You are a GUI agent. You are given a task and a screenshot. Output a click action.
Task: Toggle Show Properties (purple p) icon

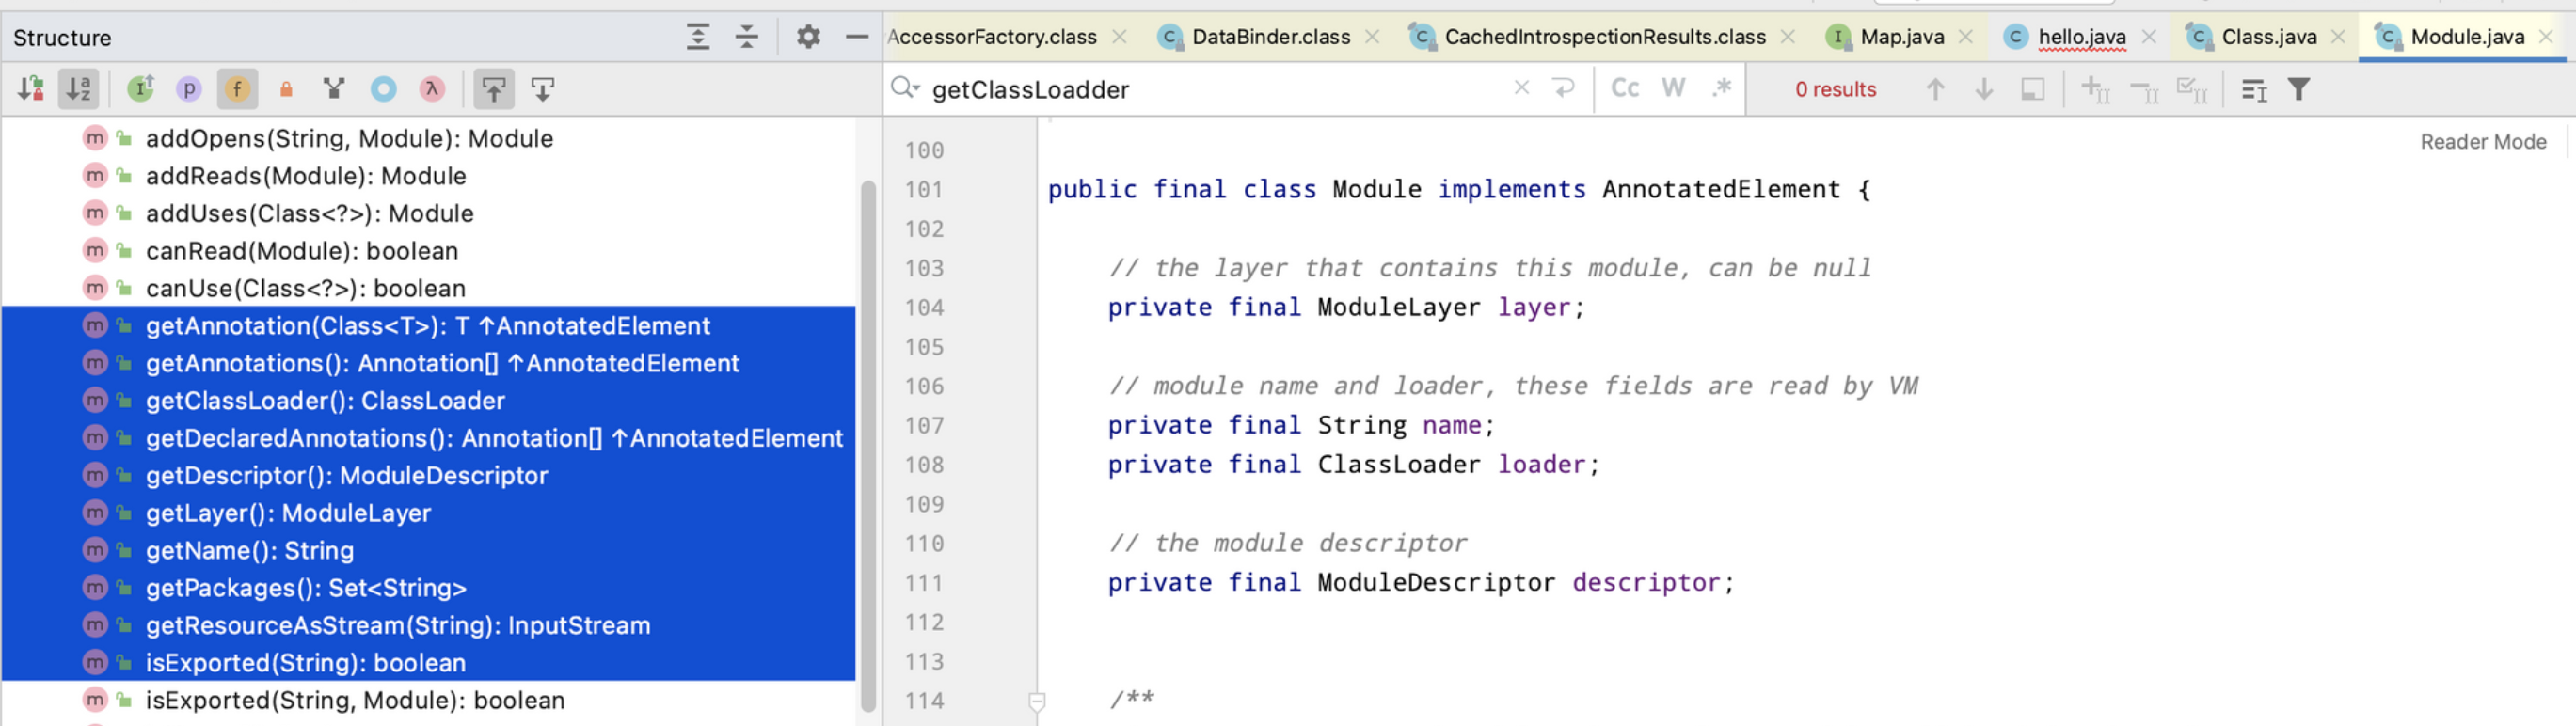tap(189, 89)
